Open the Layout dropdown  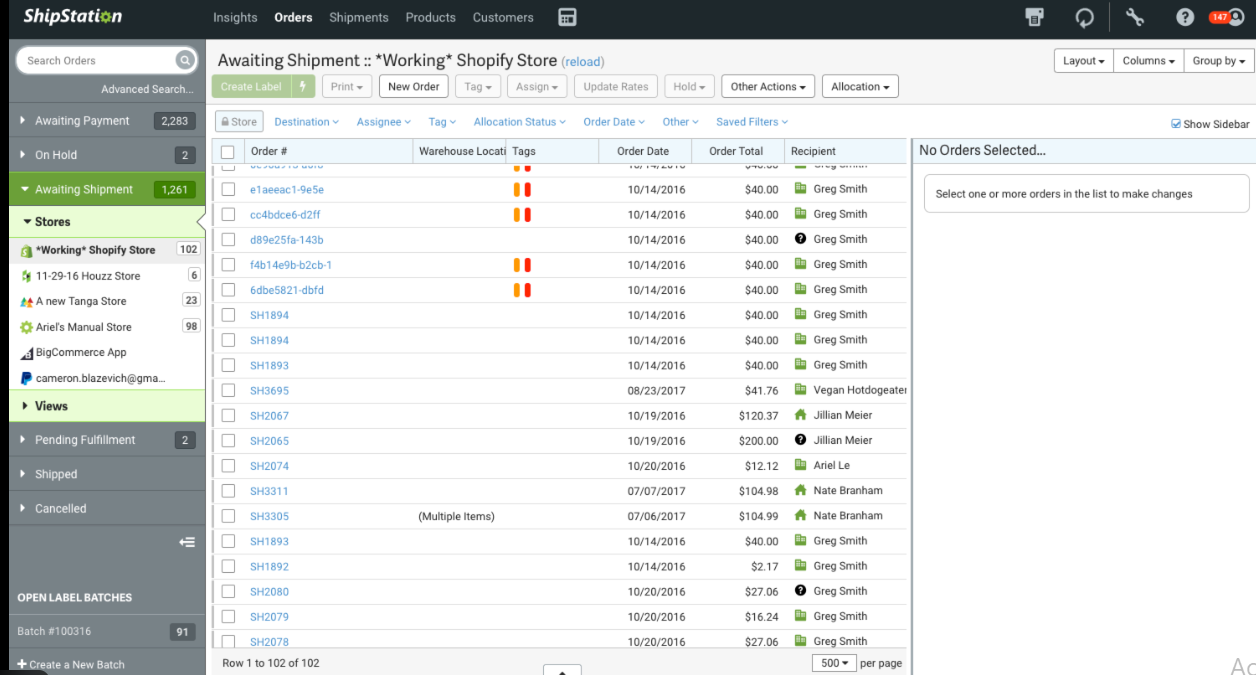(1083, 61)
